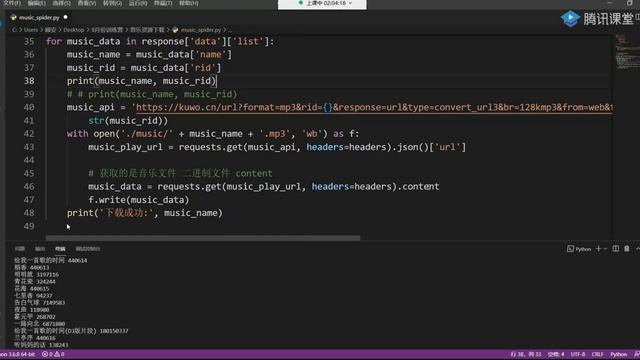
Task: Click terminal output line '七里香 94237'
Action: point(33,296)
